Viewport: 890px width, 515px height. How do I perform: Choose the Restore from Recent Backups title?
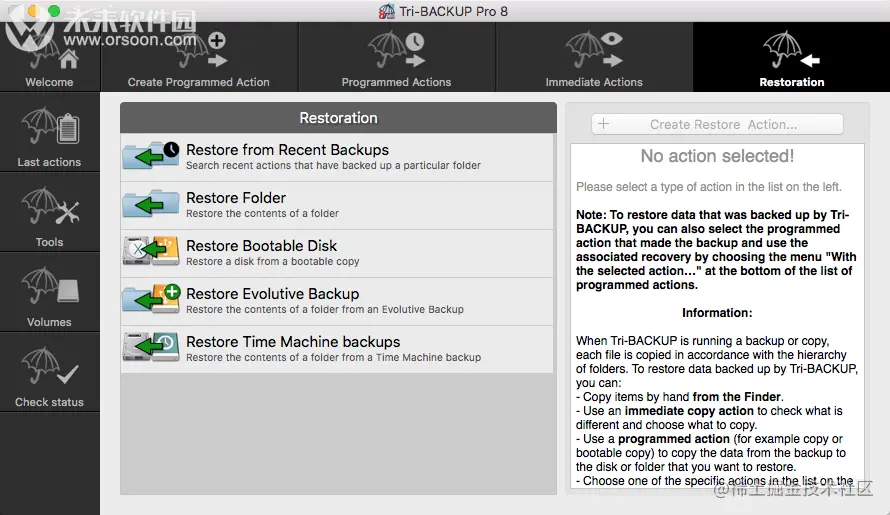tap(287, 150)
